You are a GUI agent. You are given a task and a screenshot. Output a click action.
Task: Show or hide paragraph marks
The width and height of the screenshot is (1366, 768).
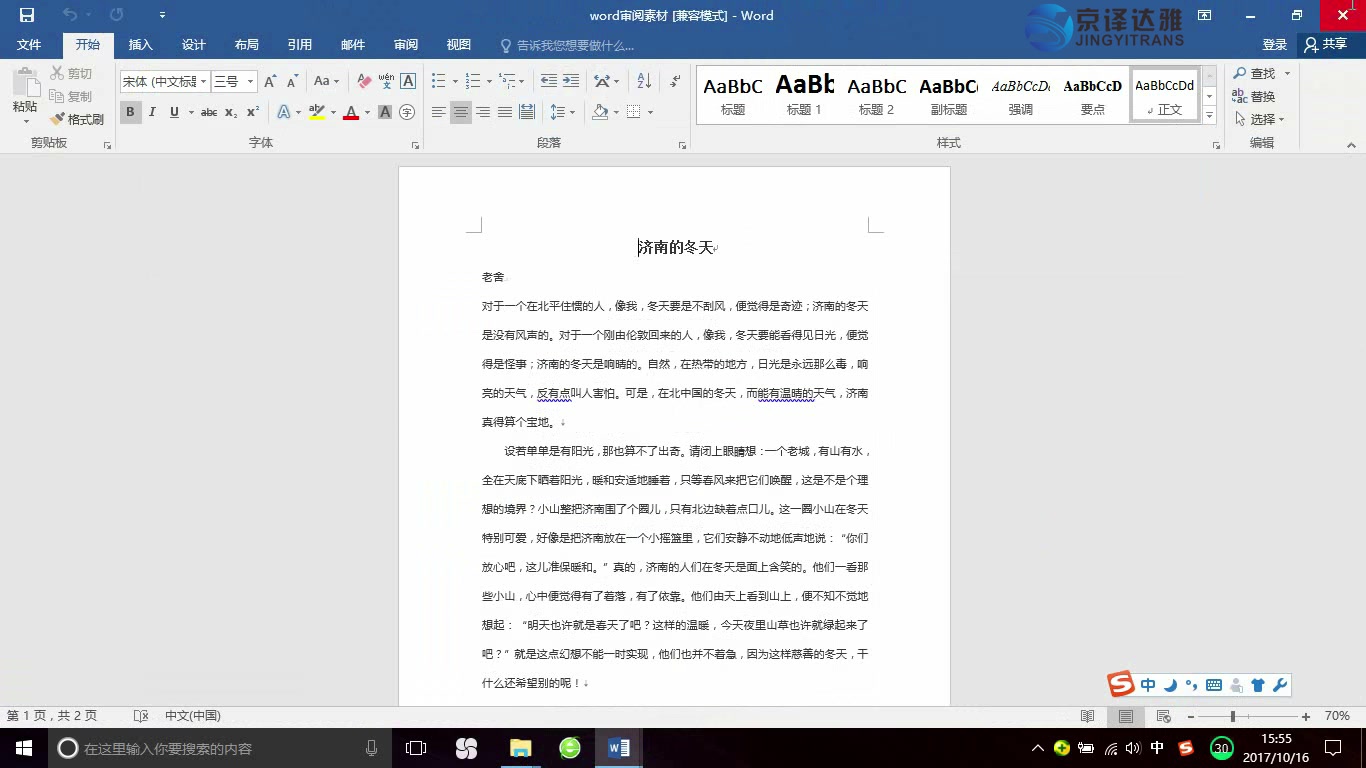[675, 82]
